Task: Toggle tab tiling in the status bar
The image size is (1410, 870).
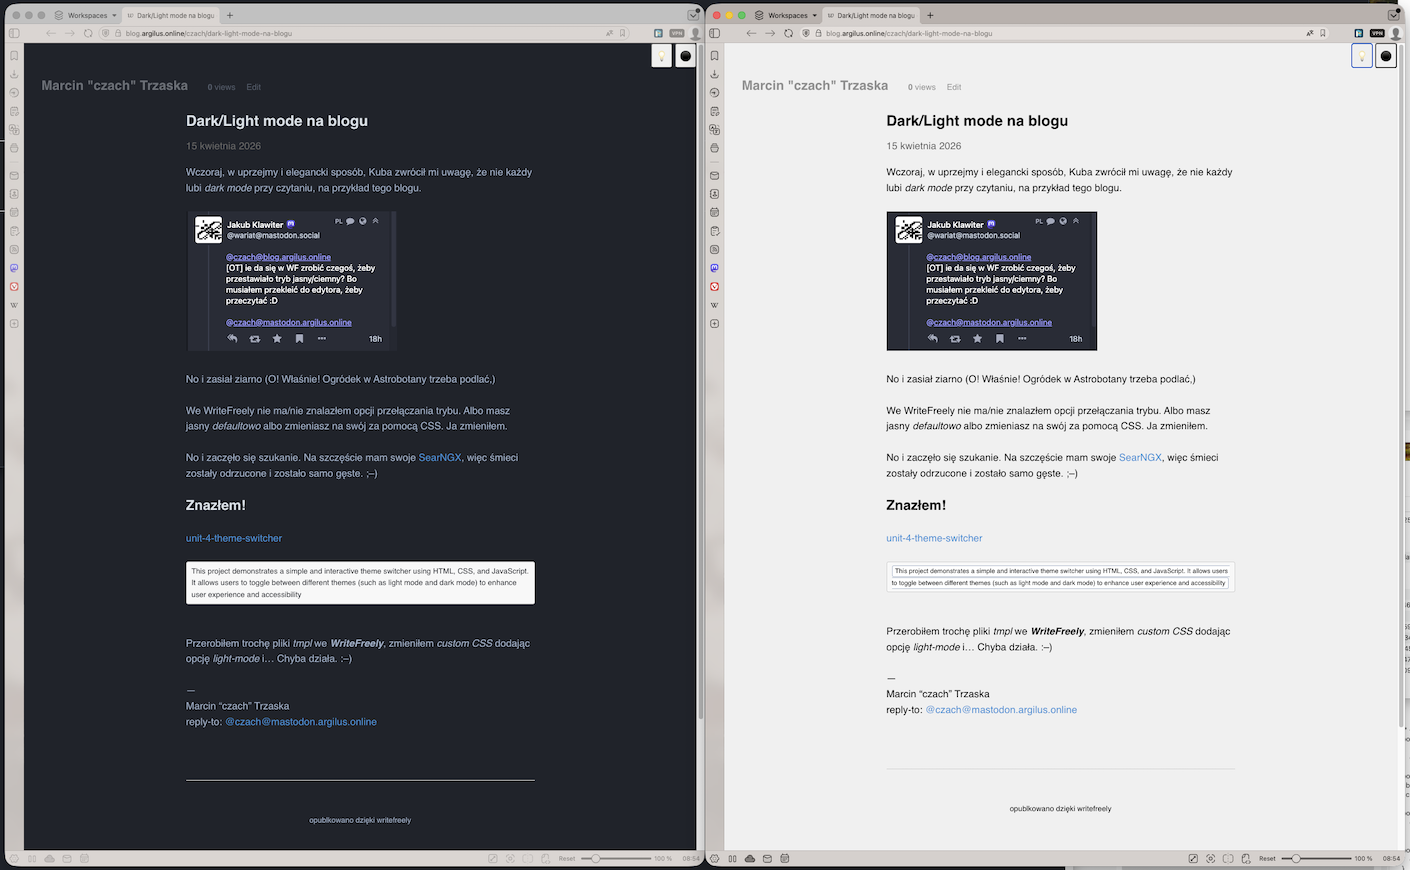Action: pyautogui.click(x=31, y=858)
